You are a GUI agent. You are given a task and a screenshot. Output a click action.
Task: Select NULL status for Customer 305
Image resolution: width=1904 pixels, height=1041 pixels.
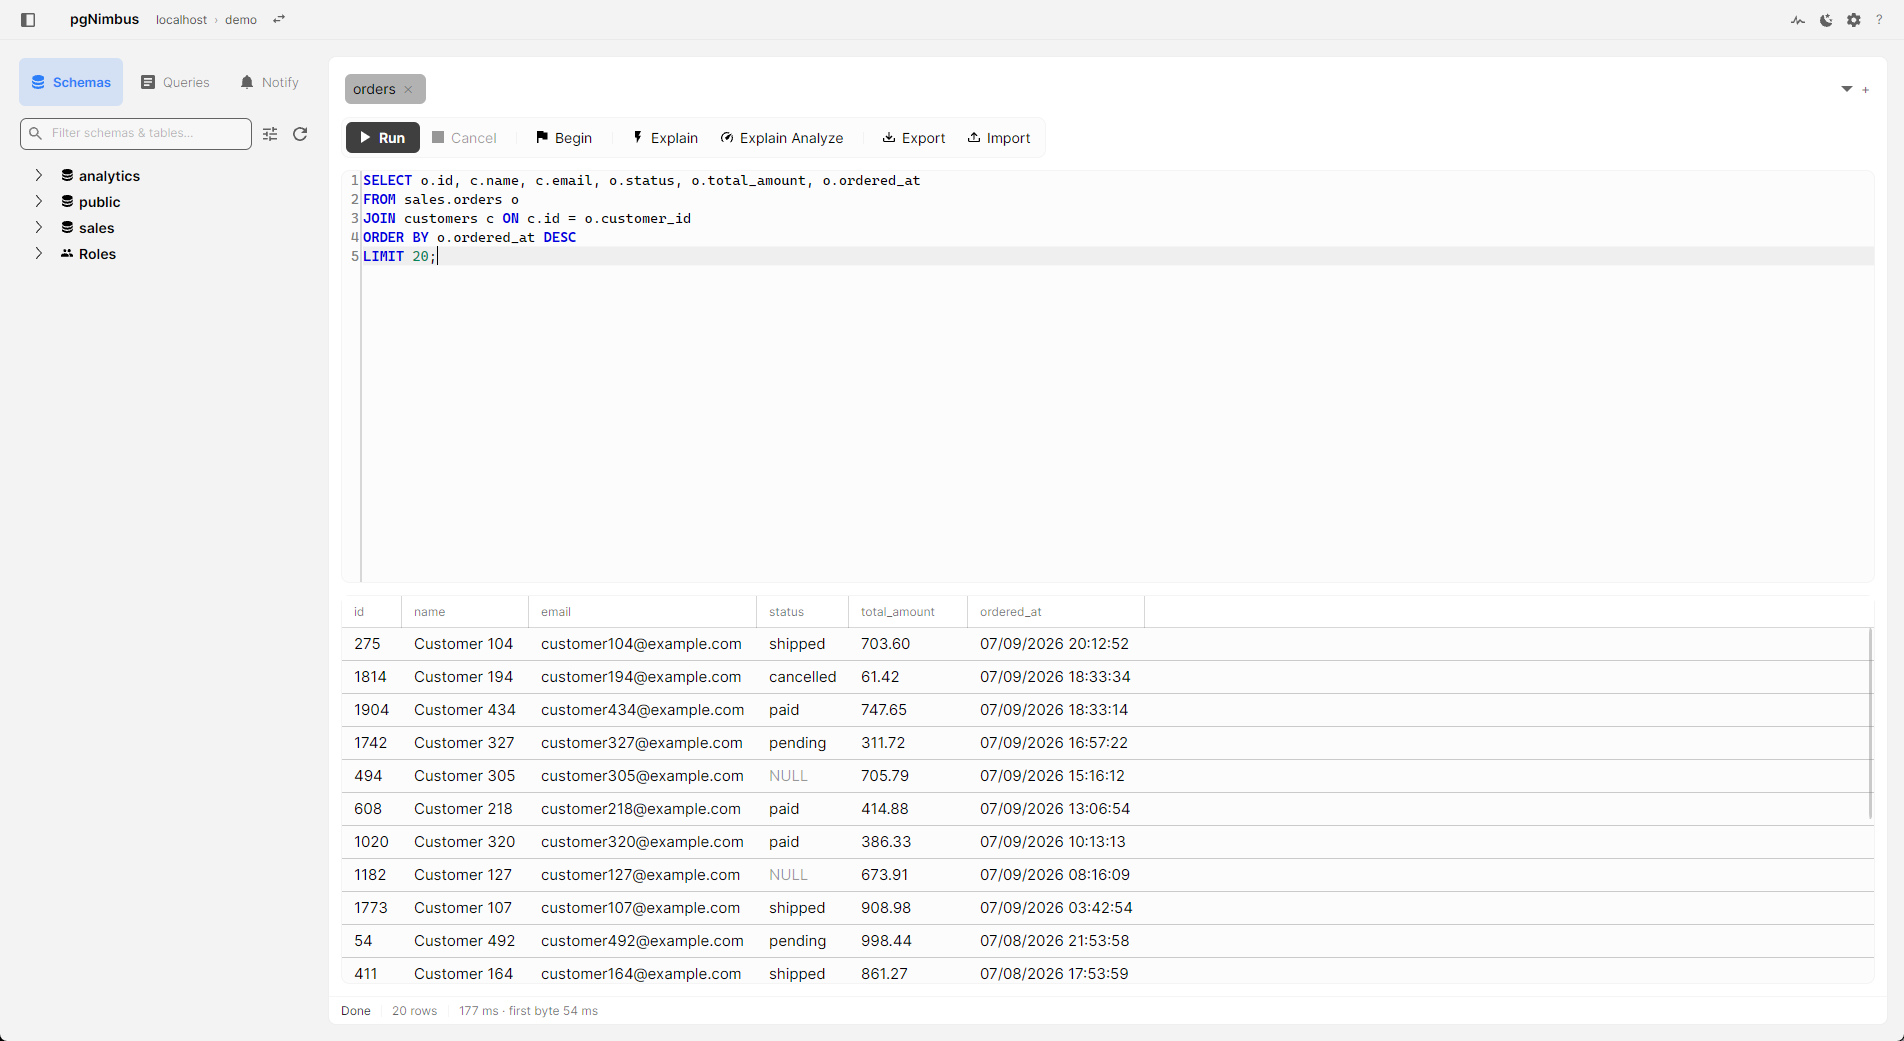(x=802, y=776)
